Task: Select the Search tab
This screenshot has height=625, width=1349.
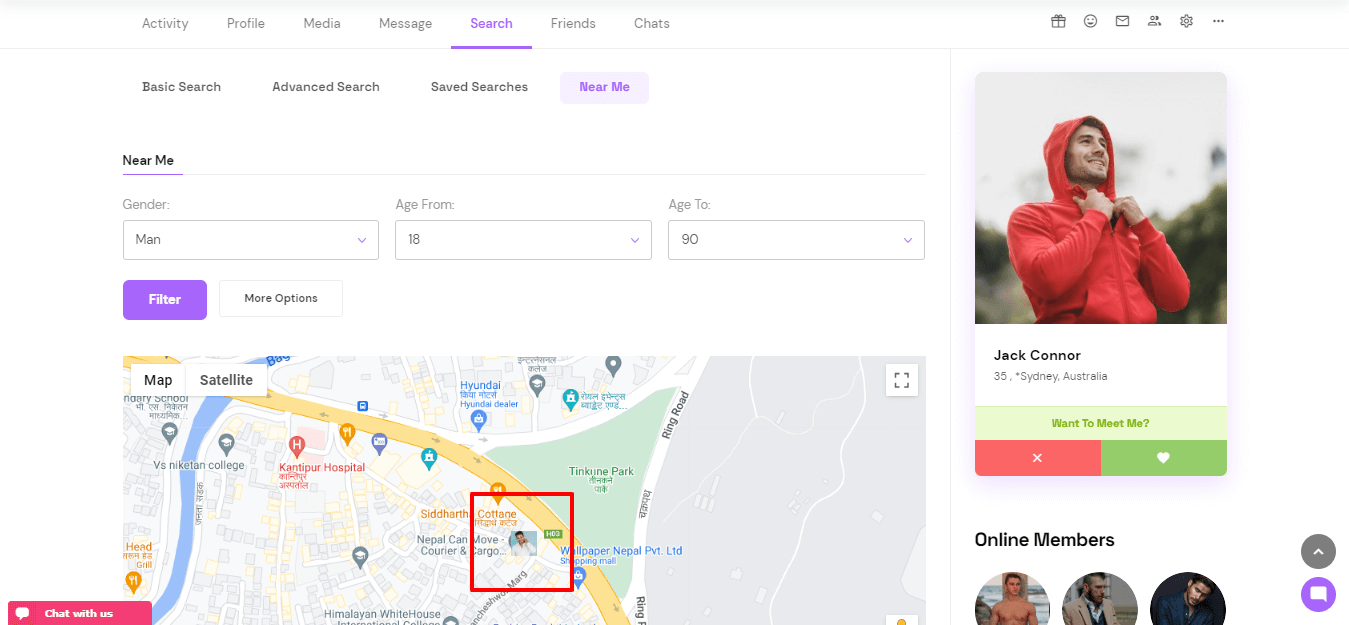Action: click(x=491, y=23)
